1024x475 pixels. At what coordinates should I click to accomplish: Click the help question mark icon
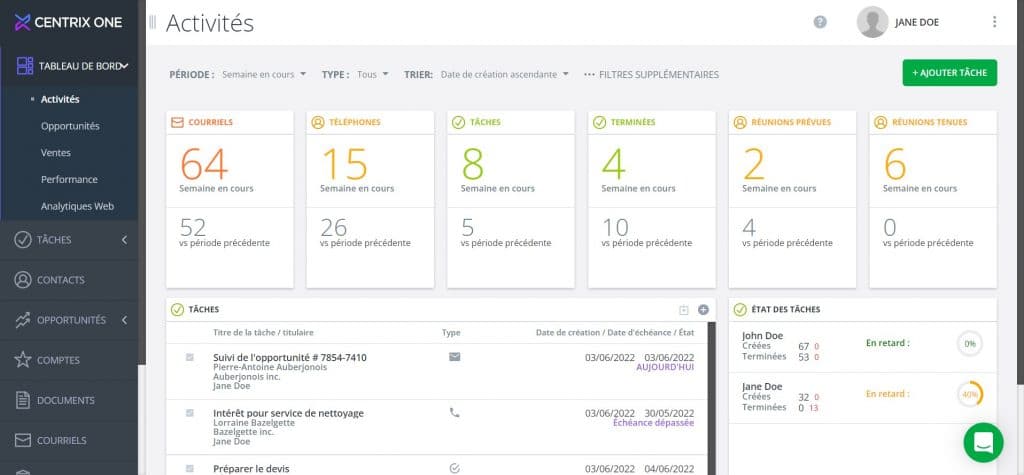pyautogui.click(x=820, y=22)
